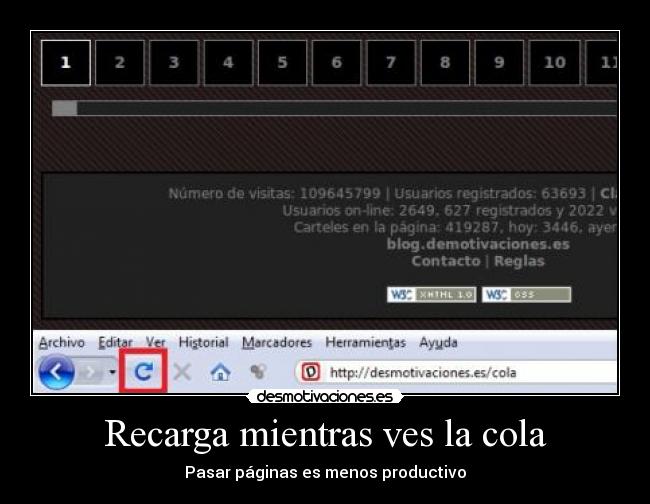Go to page 8 in pagination
This screenshot has width=650, height=504.
click(x=445, y=63)
